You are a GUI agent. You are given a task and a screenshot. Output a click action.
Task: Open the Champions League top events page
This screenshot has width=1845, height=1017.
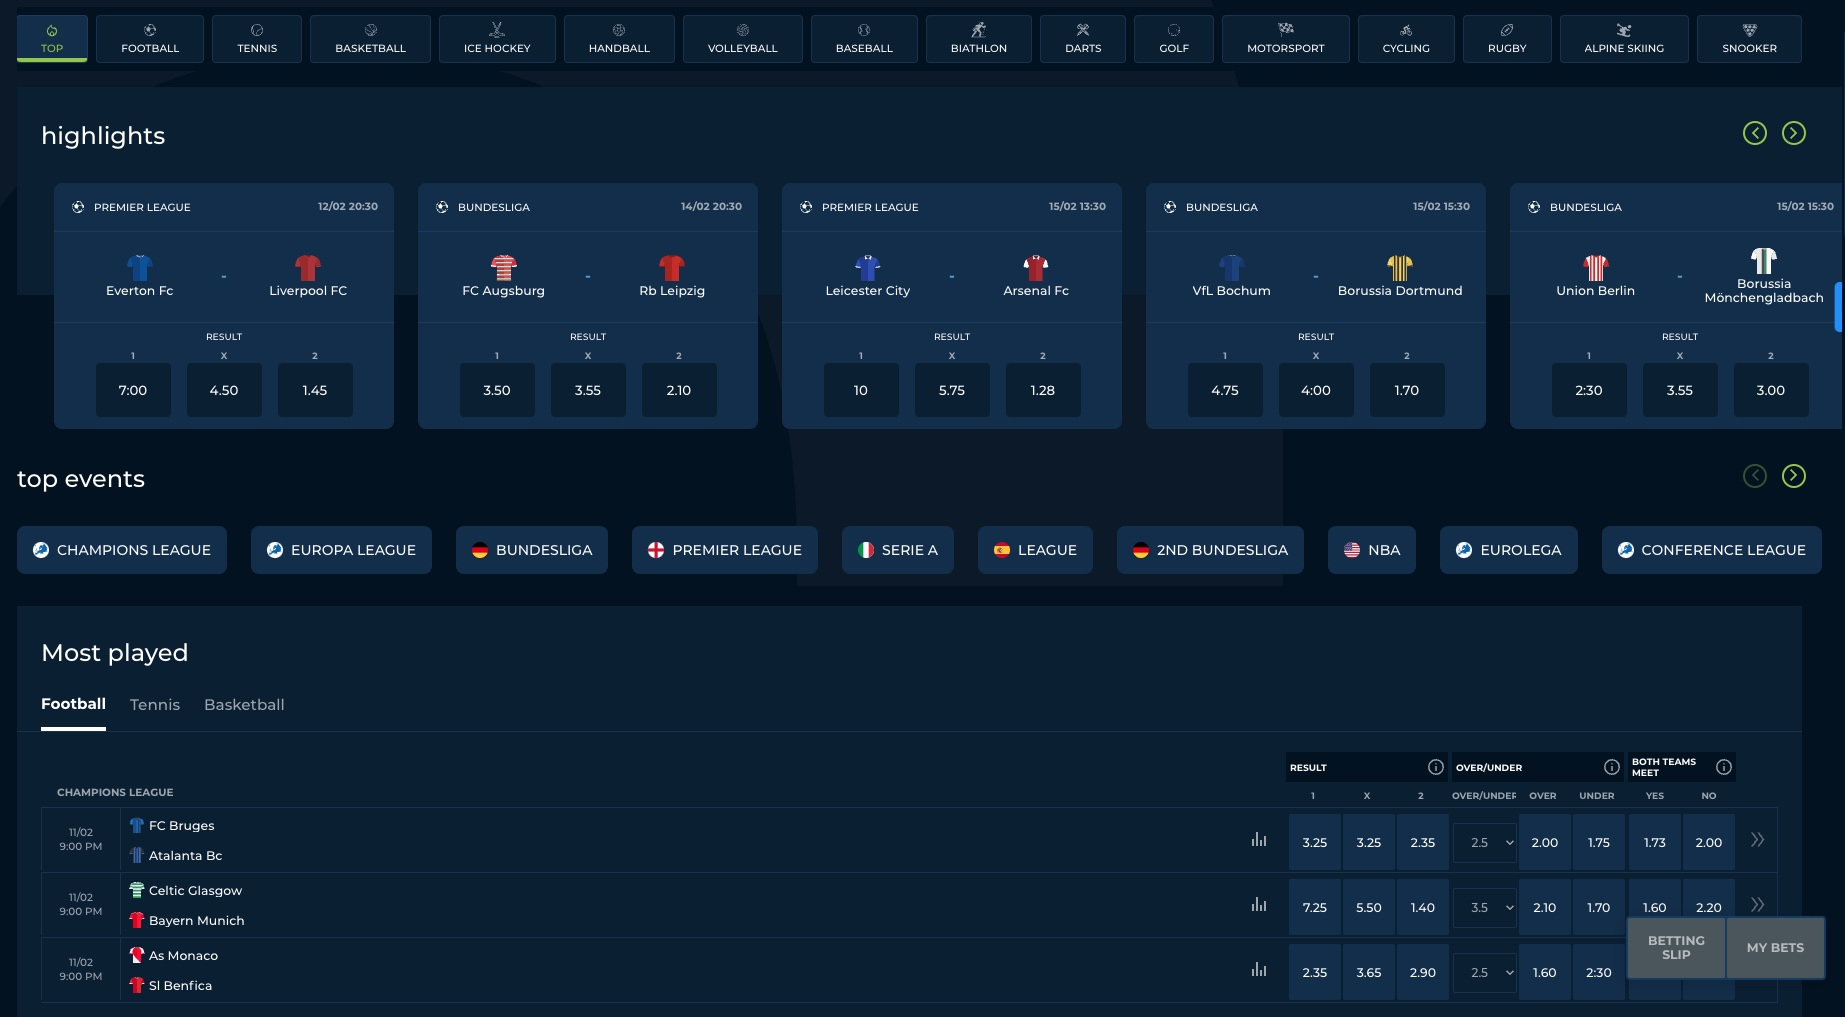[121, 550]
